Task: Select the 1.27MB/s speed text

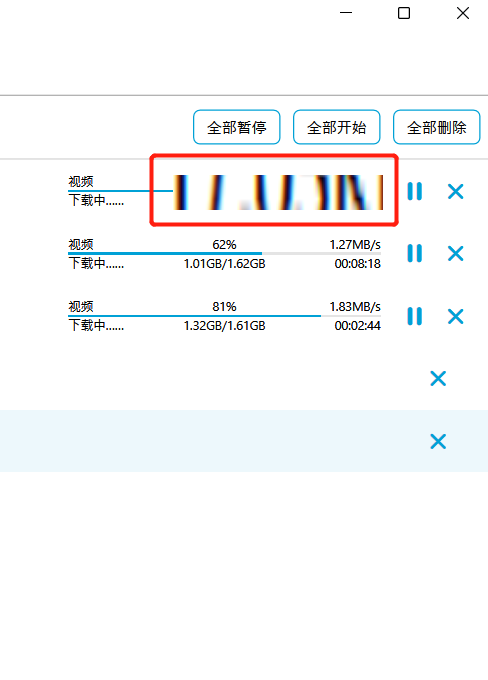Action: click(355, 245)
